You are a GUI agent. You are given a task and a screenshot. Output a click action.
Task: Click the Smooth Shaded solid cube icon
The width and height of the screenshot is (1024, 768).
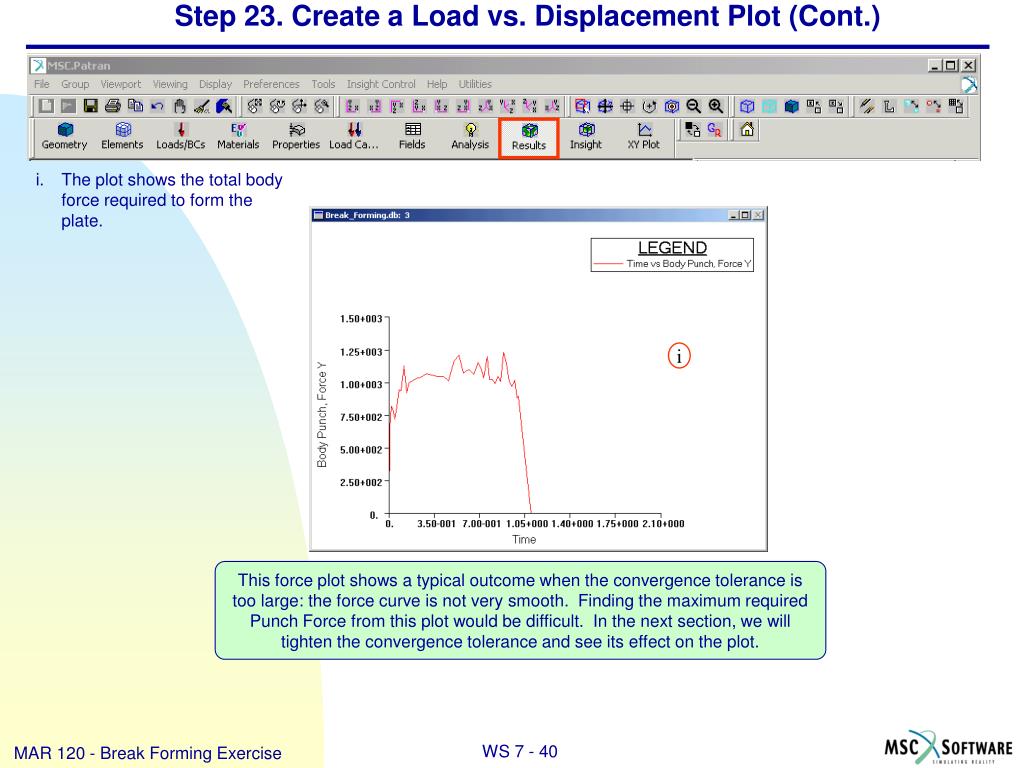pos(792,105)
